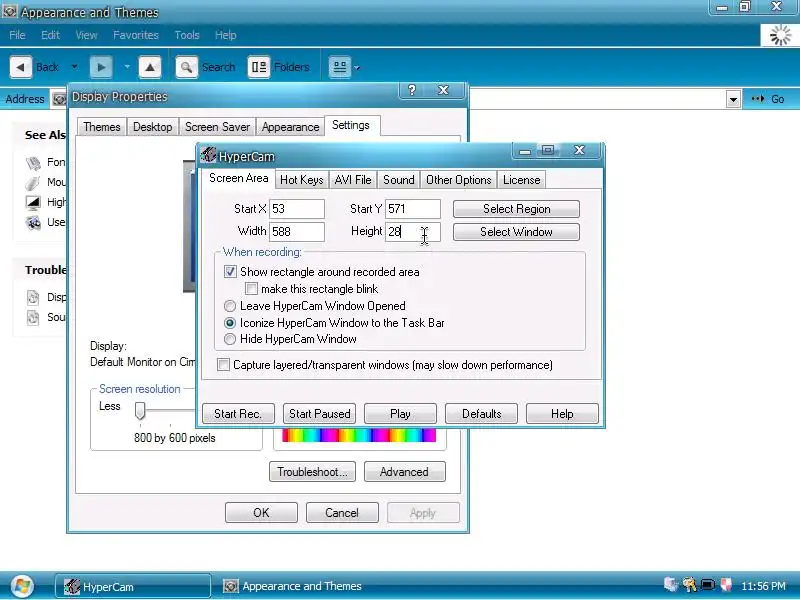Click the security shield tray icon

726,585
